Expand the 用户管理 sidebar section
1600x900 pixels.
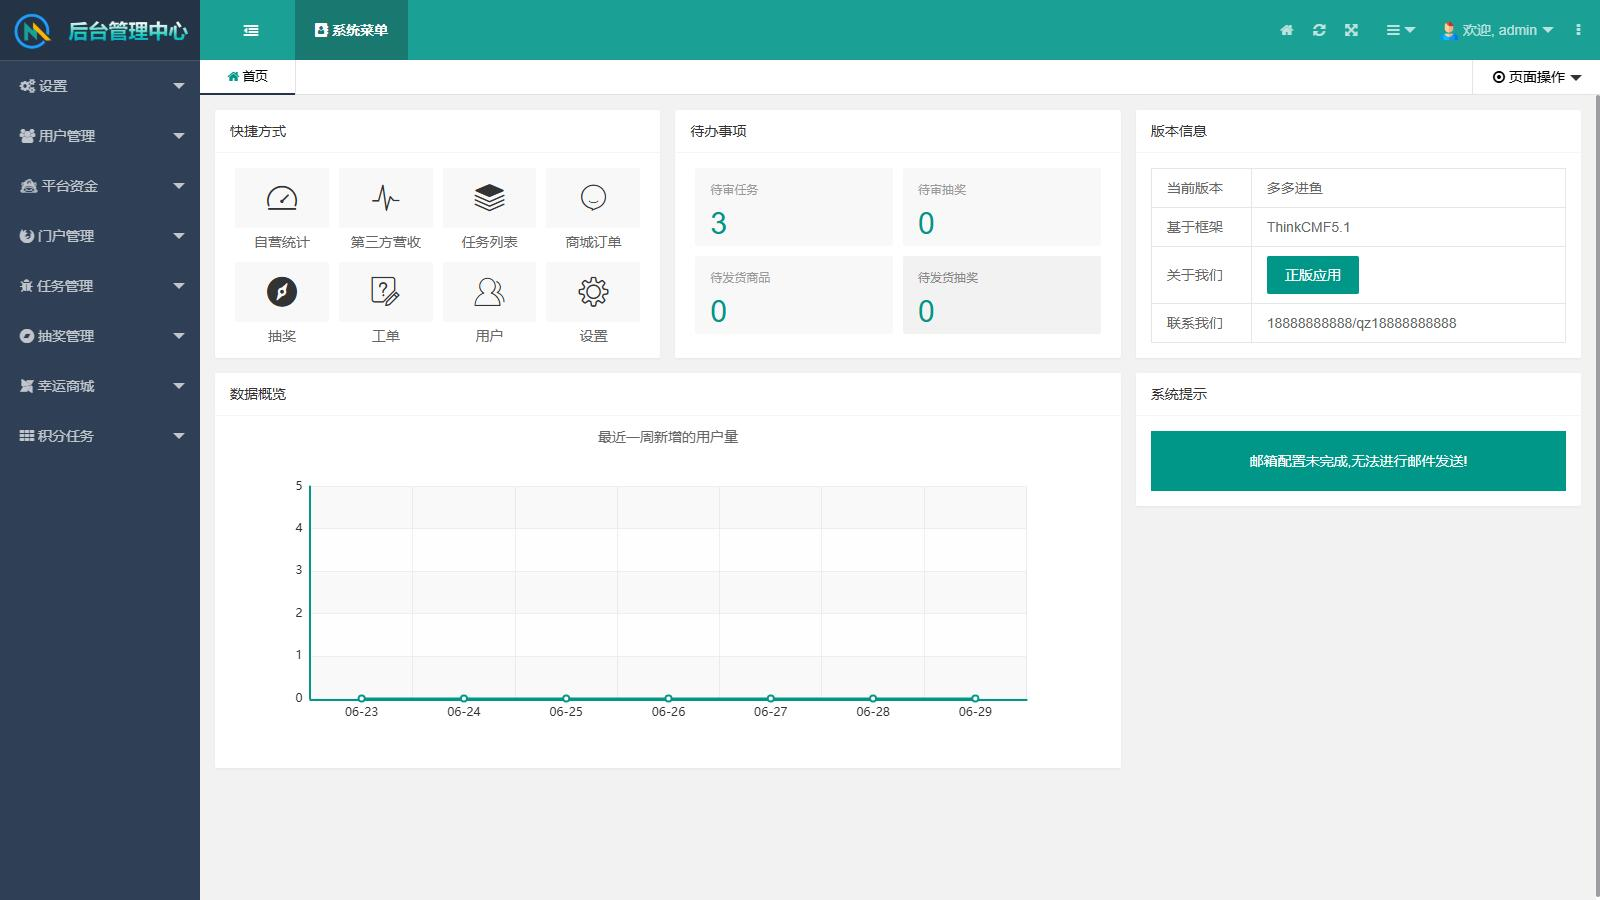[x=100, y=136]
